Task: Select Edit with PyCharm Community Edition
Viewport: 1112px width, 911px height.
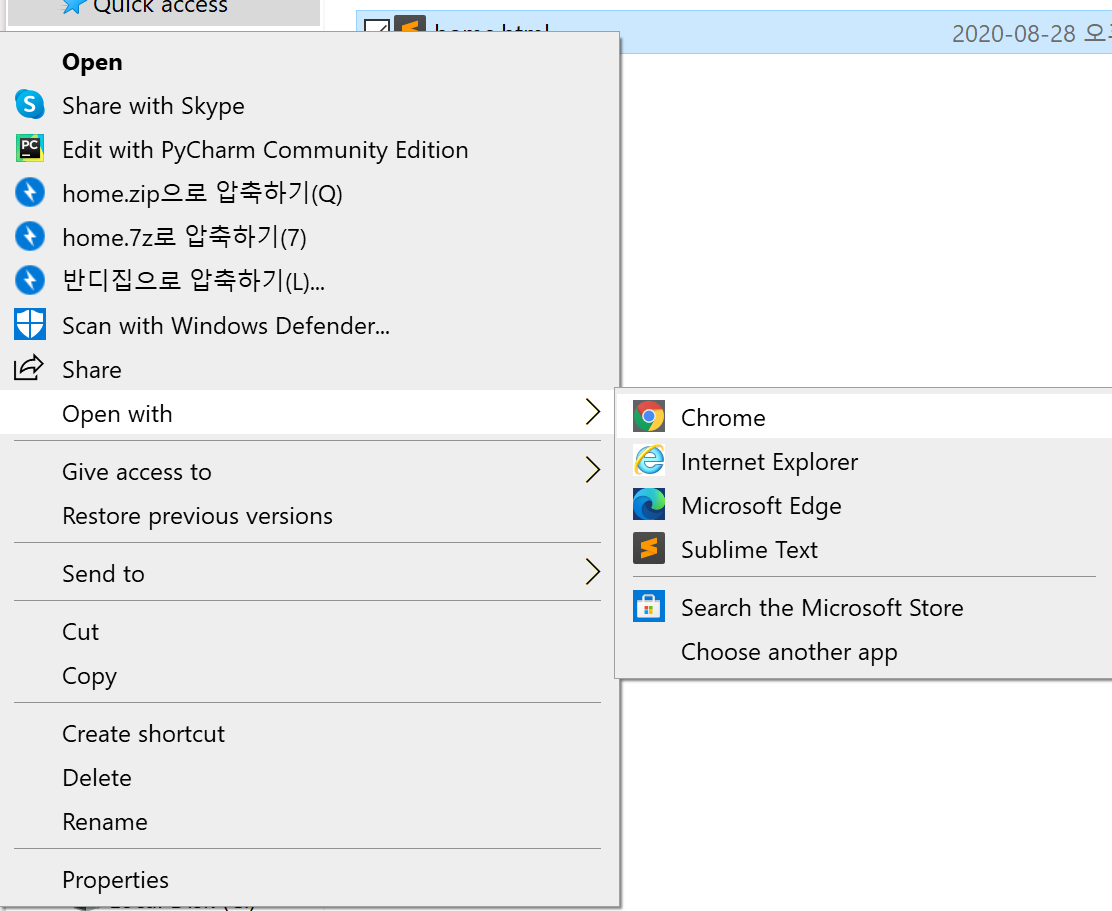Action: 309,150
